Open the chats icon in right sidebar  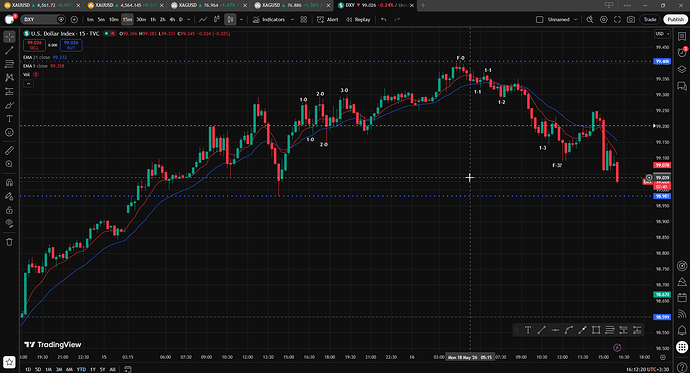click(682, 86)
